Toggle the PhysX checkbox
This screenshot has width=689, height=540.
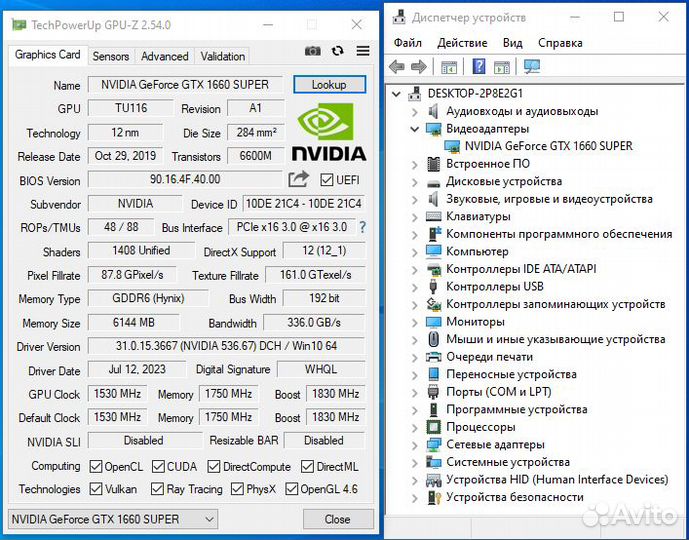tap(237, 489)
